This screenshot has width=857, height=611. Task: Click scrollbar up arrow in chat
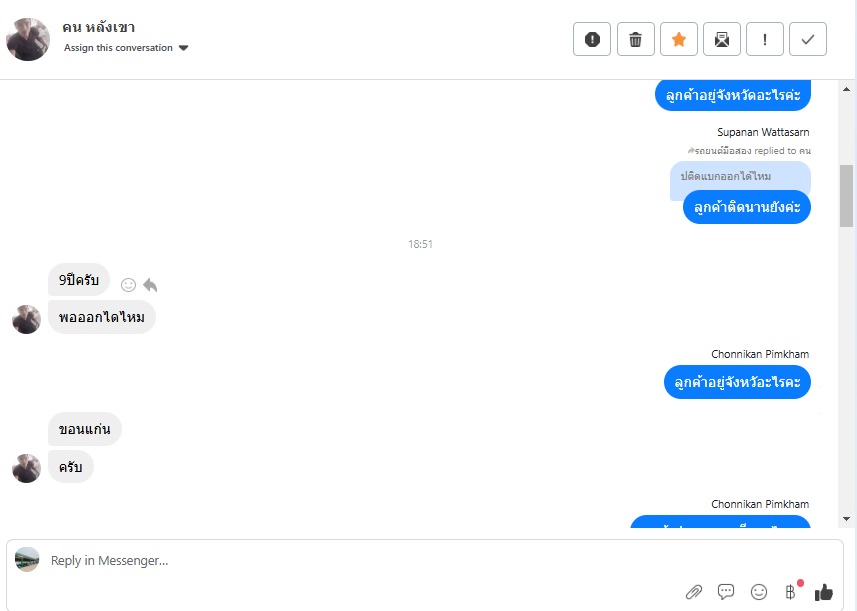pos(847,89)
